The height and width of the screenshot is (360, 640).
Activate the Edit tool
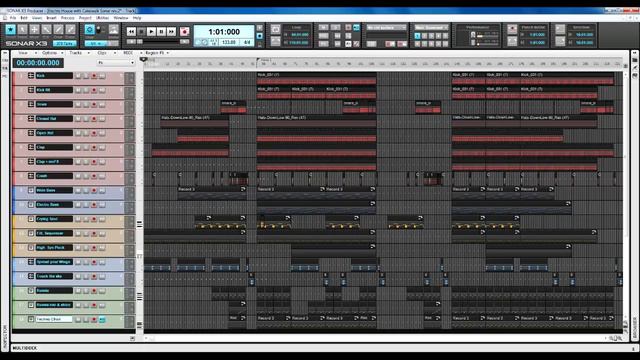pyautogui.click(x=47, y=29)
